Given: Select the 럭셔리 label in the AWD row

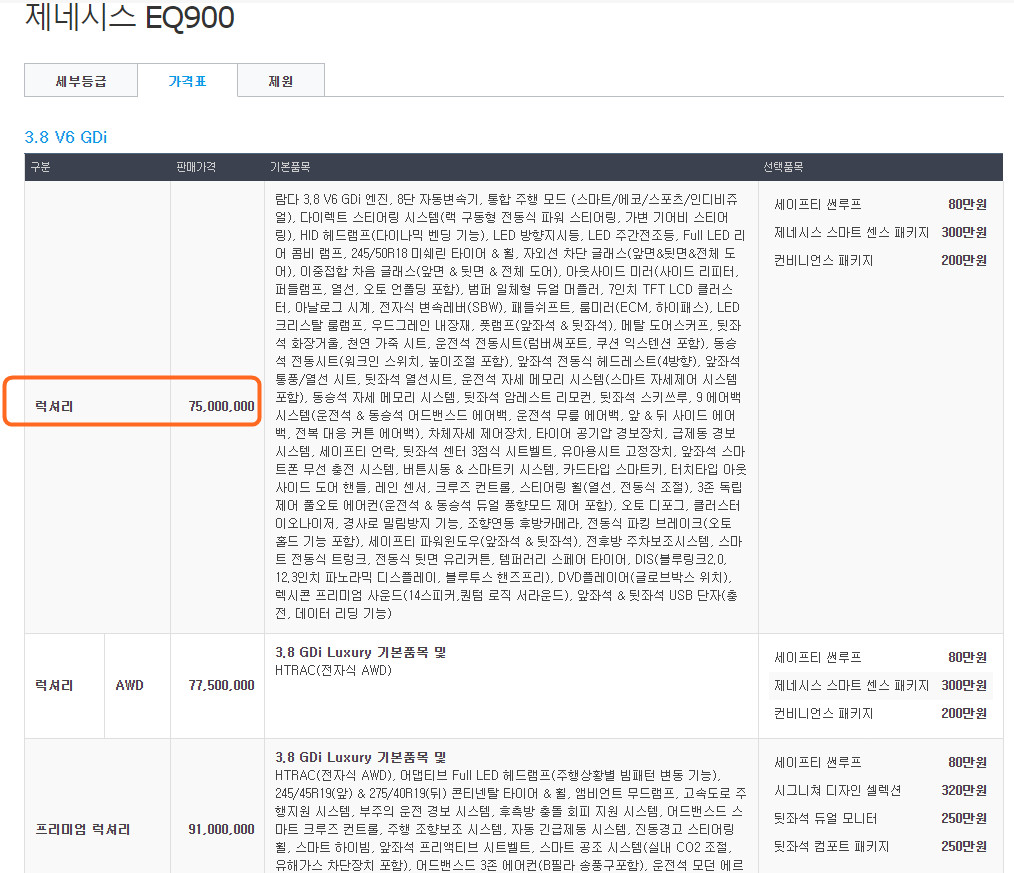Looking at the screenshot, I should click(54, 685).
